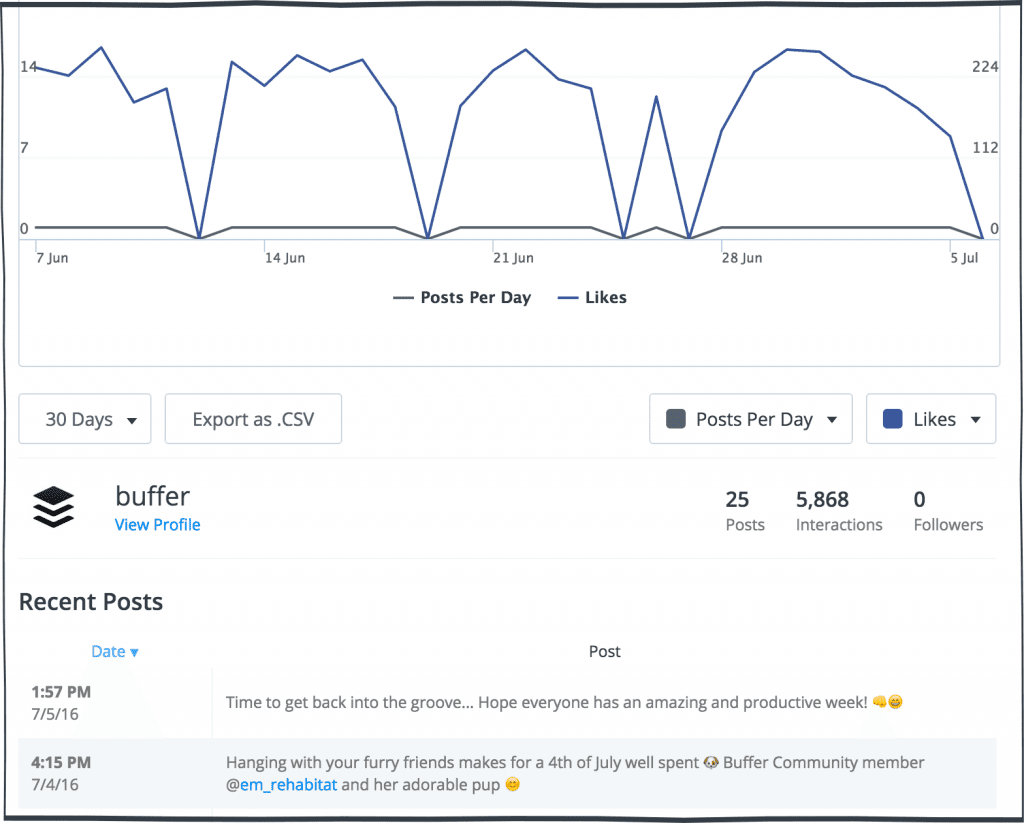Click the Buffer stacked-layers logo icon
The height and width of the screenshot is (823, 1024).
(x=53, y=507)
